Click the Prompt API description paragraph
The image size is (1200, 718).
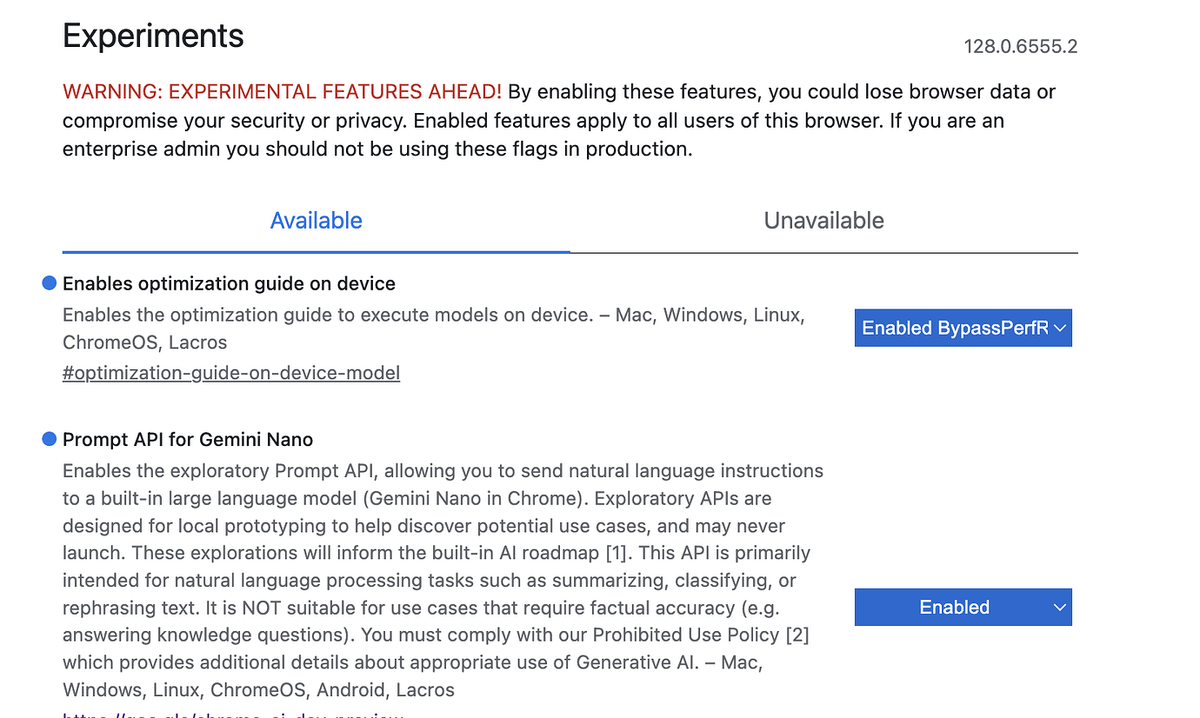[443, 580]
